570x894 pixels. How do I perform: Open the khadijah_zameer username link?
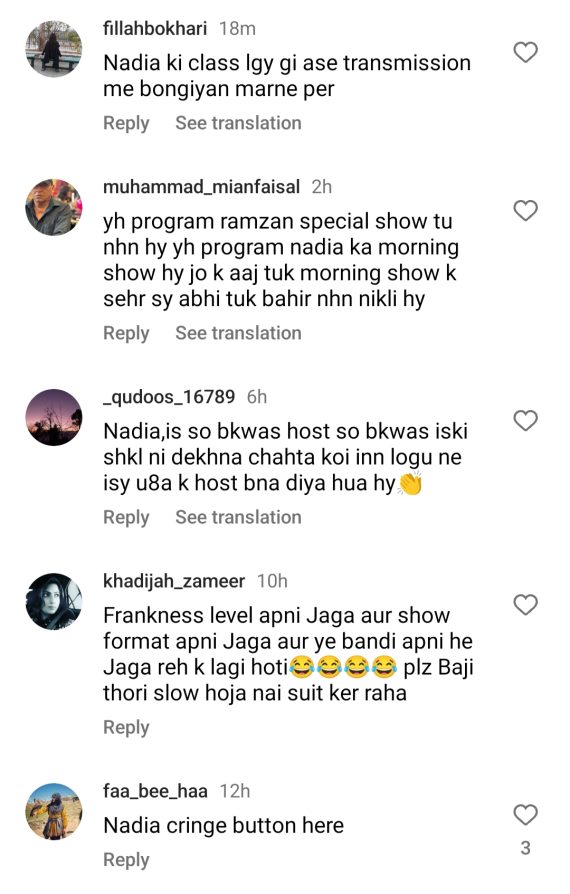[x=174, y=581]
